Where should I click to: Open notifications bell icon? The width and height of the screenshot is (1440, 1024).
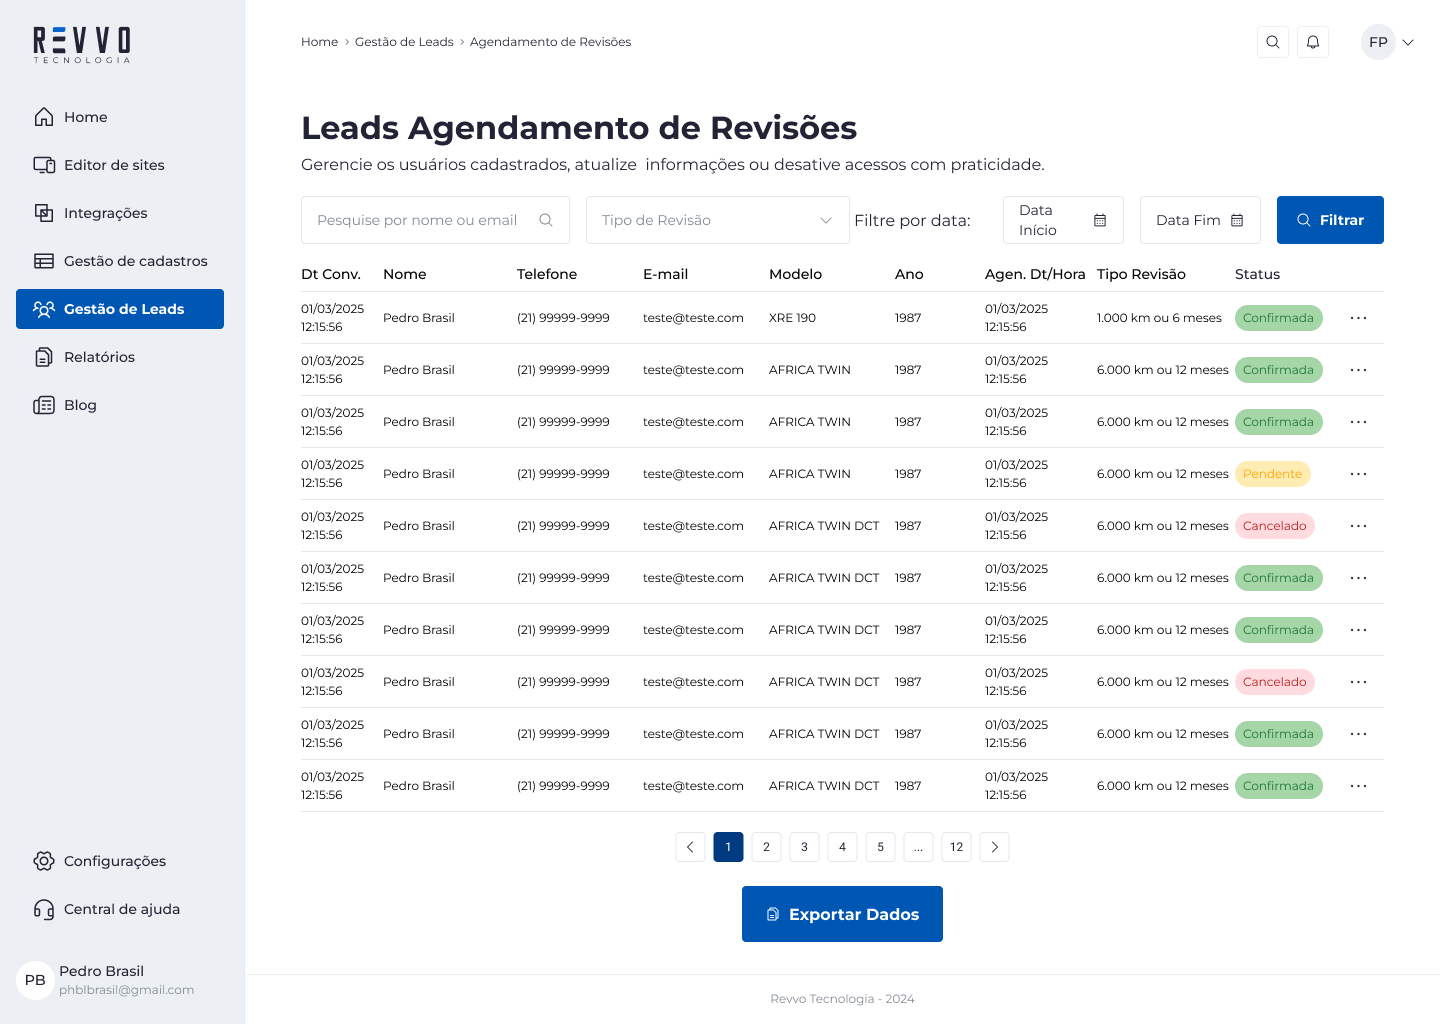click(x=1313, y=42)
